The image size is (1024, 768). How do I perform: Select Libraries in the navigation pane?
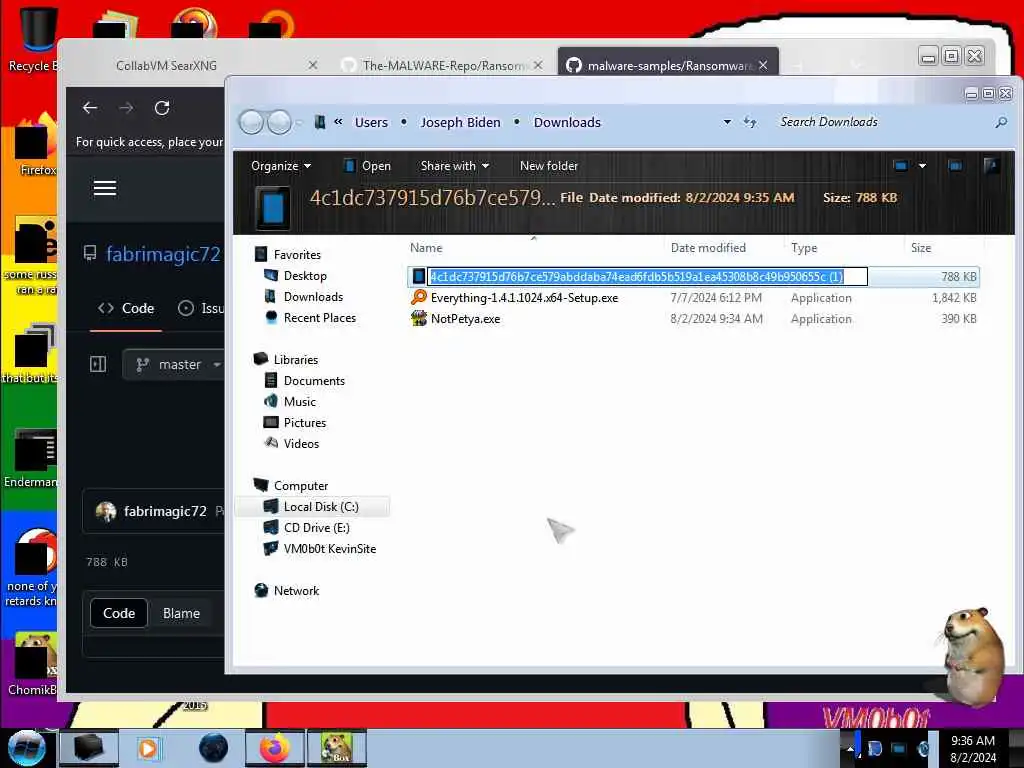point(296,360)
